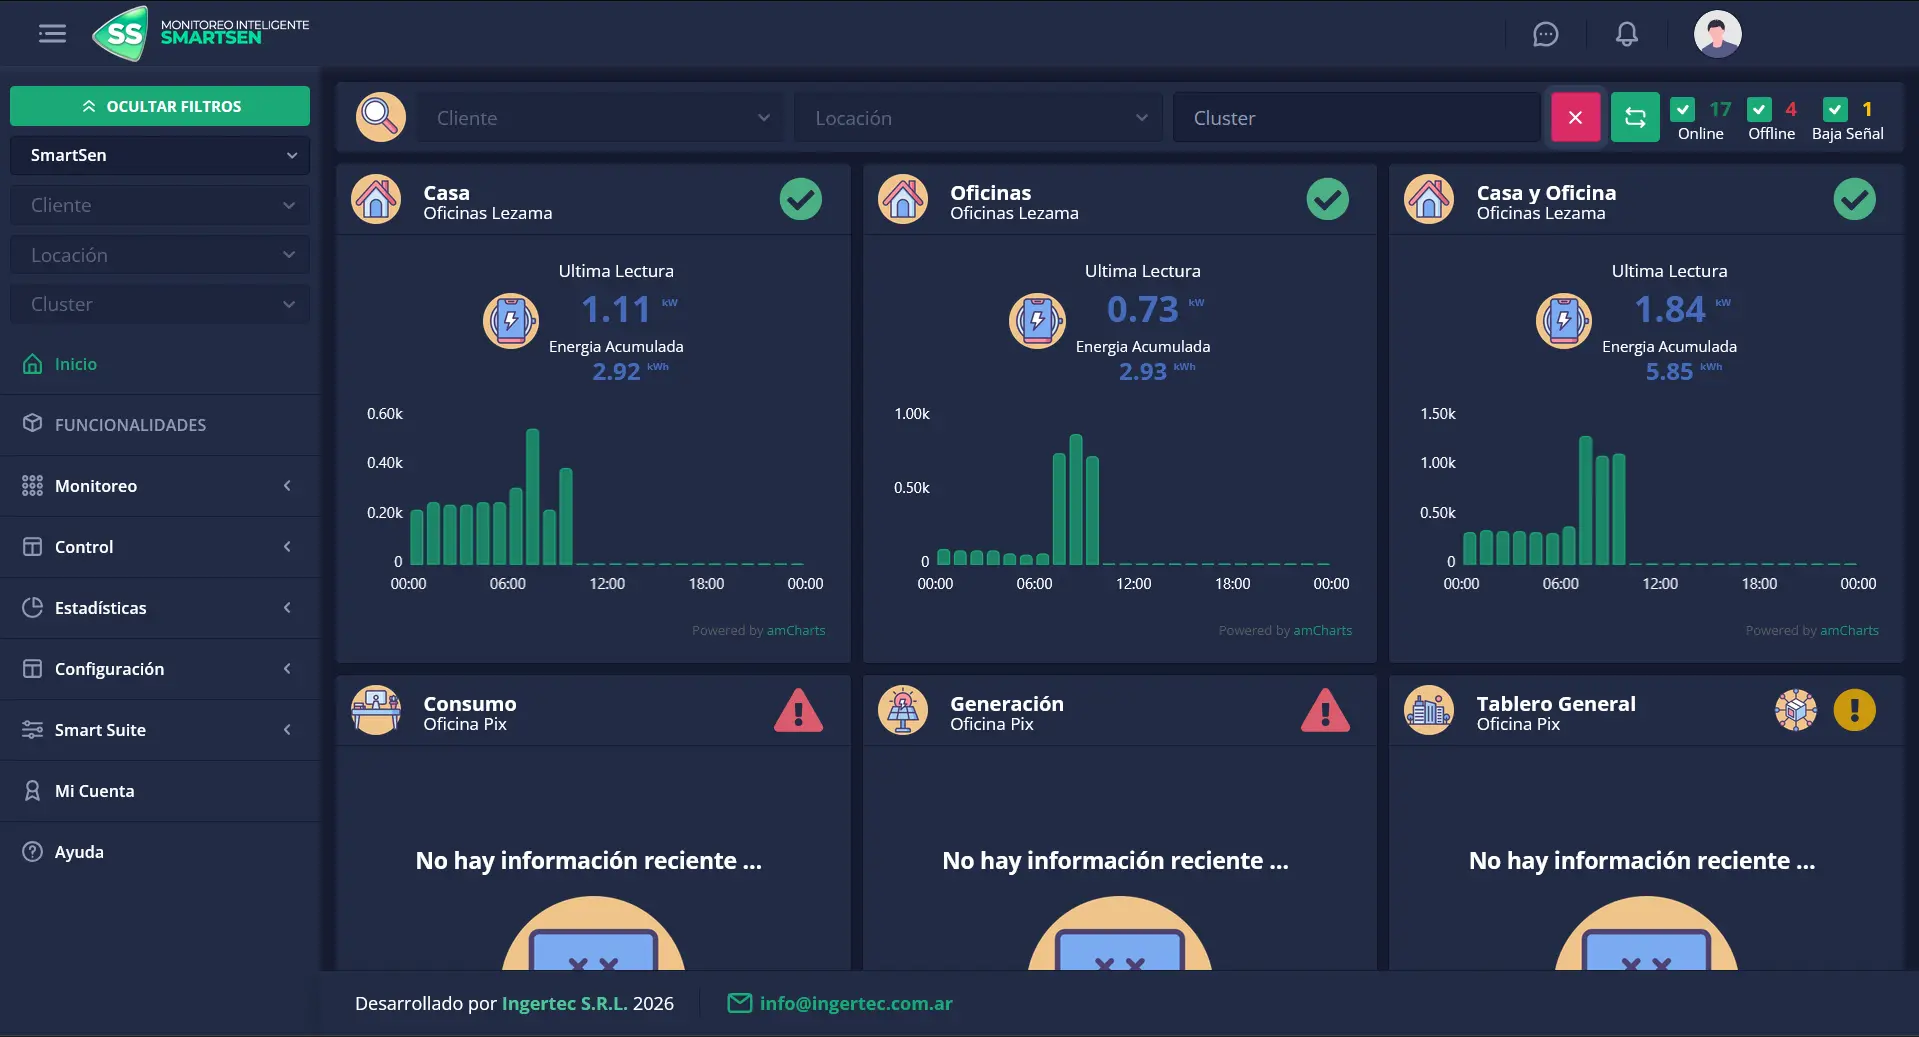Click the Smart Suite sliders icon

[32, 730]
